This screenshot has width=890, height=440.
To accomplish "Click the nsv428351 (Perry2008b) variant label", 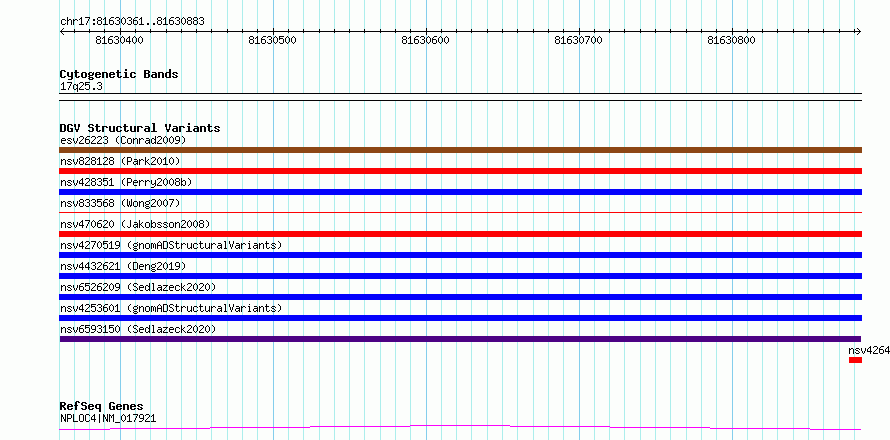I will [126, 182].
